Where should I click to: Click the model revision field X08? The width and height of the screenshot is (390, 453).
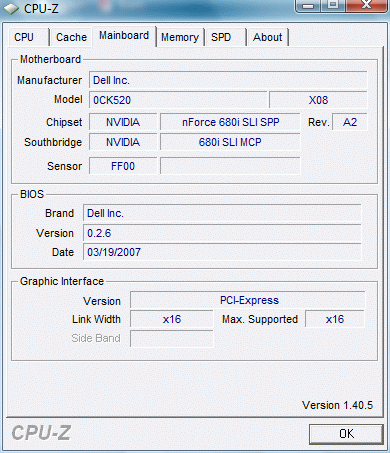[x=318, y=100]
